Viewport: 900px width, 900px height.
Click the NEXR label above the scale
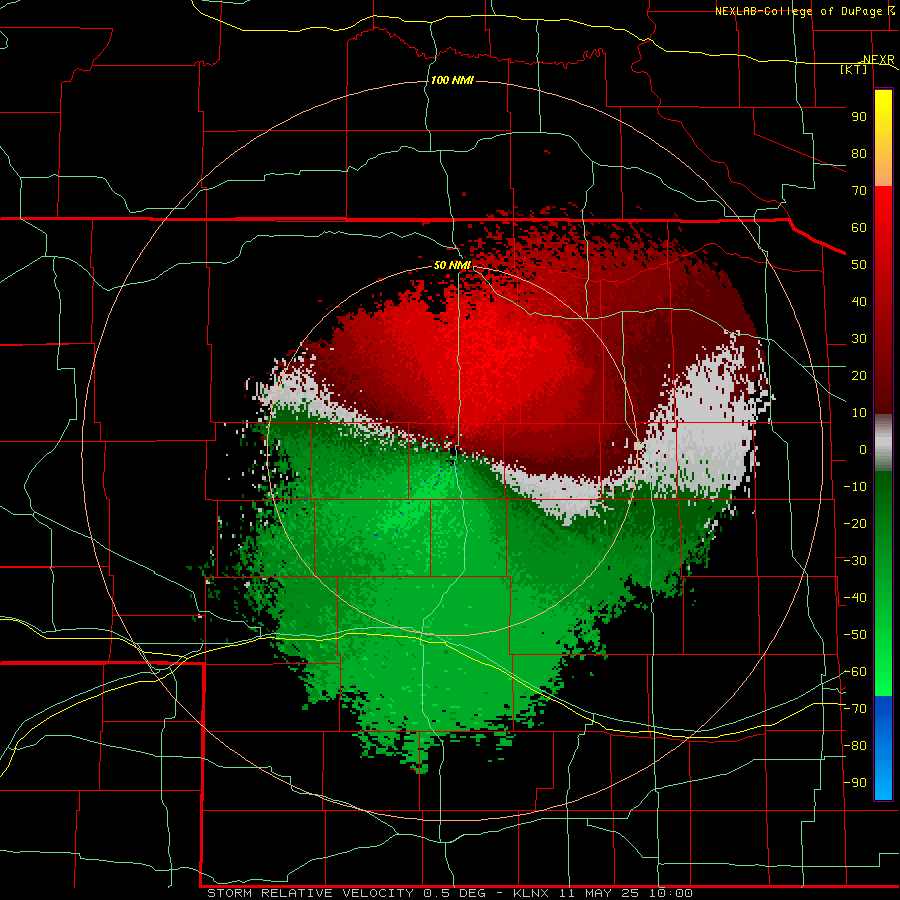click(x=879, y=60)
